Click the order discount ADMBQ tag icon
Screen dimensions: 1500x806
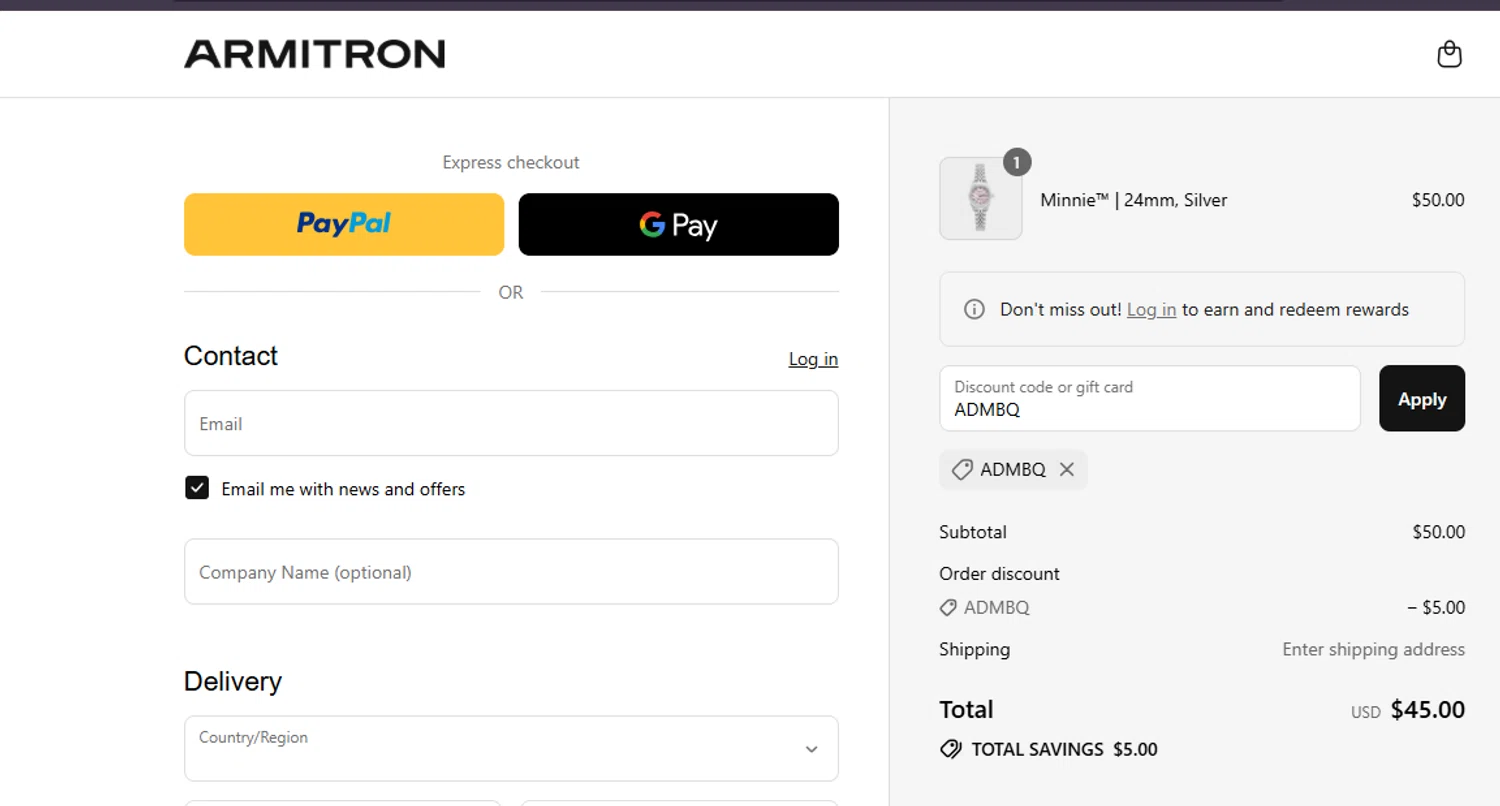[948, 608]
